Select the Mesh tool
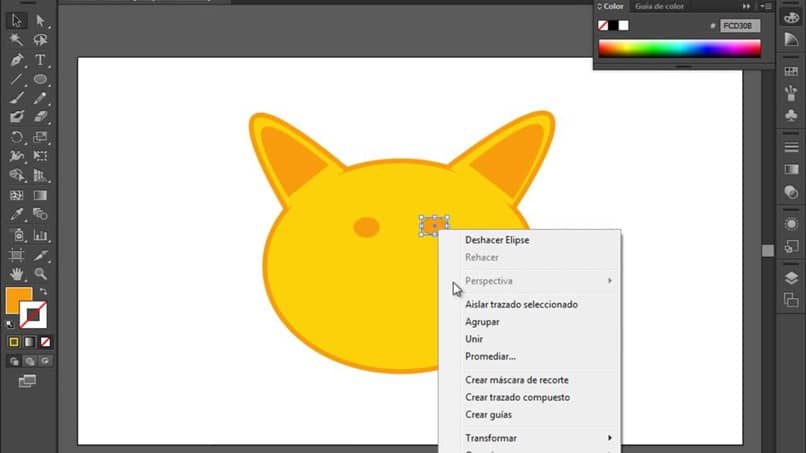This screenshot has width=806, height=453. pos(16,195)
